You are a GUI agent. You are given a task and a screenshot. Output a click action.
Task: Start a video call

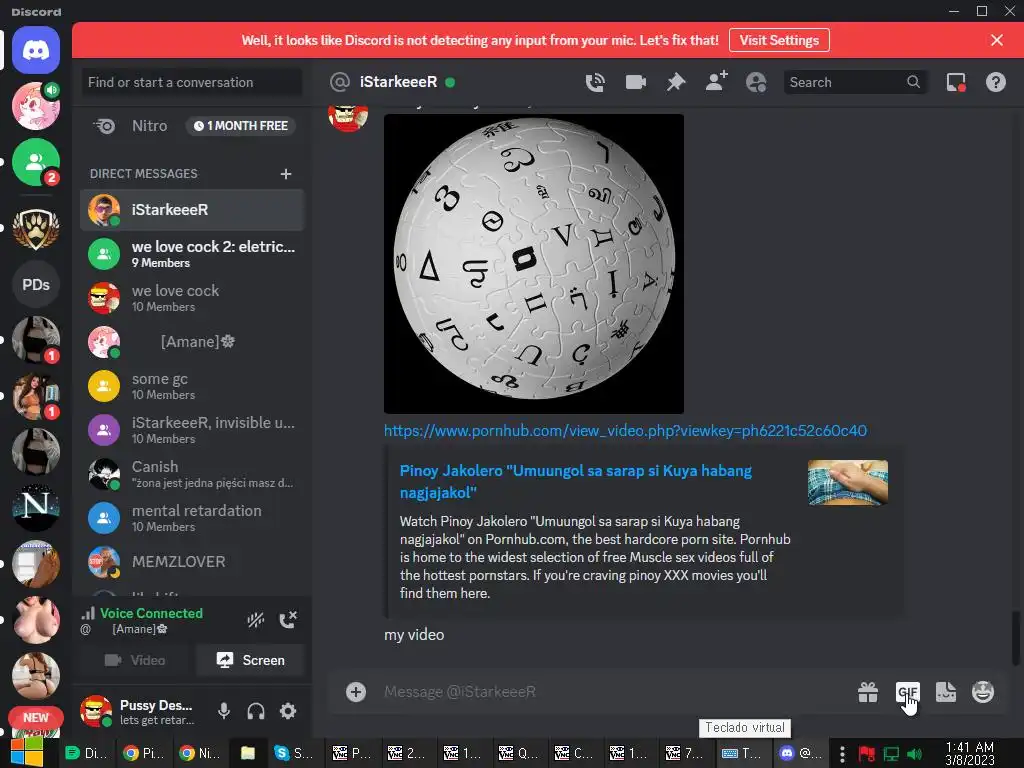tap(635, 82)
